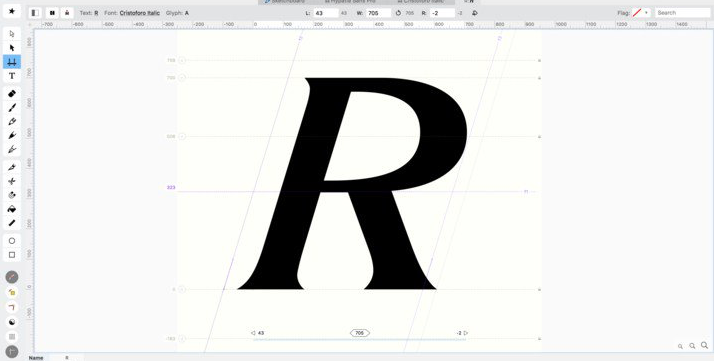714x361 pixels.
Task: Select the Knife tool
Action: point(12,168)
